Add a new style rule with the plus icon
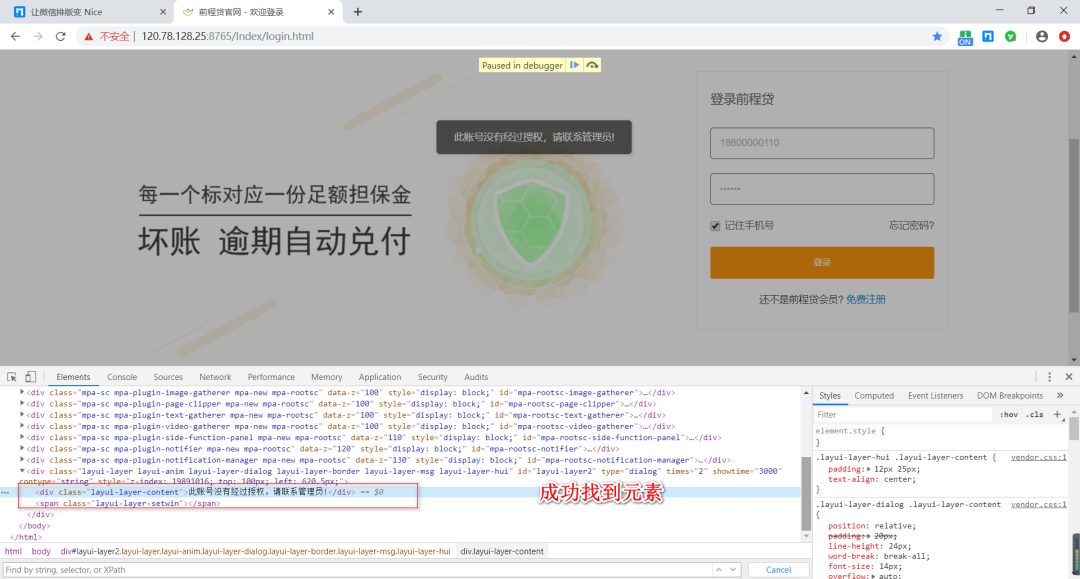Screen dimensions: 1080x579 click(1057, 414)
